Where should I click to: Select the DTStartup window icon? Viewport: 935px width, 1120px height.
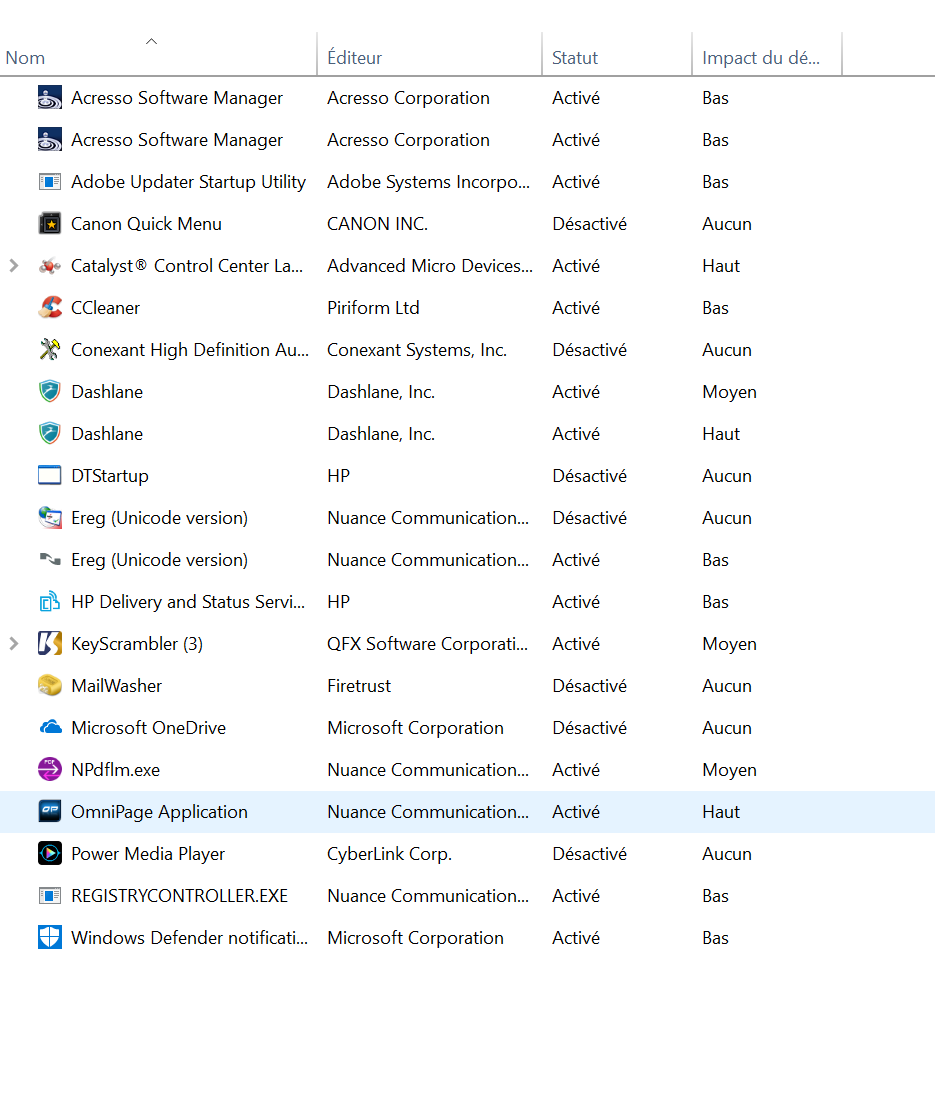pos(49,476)
